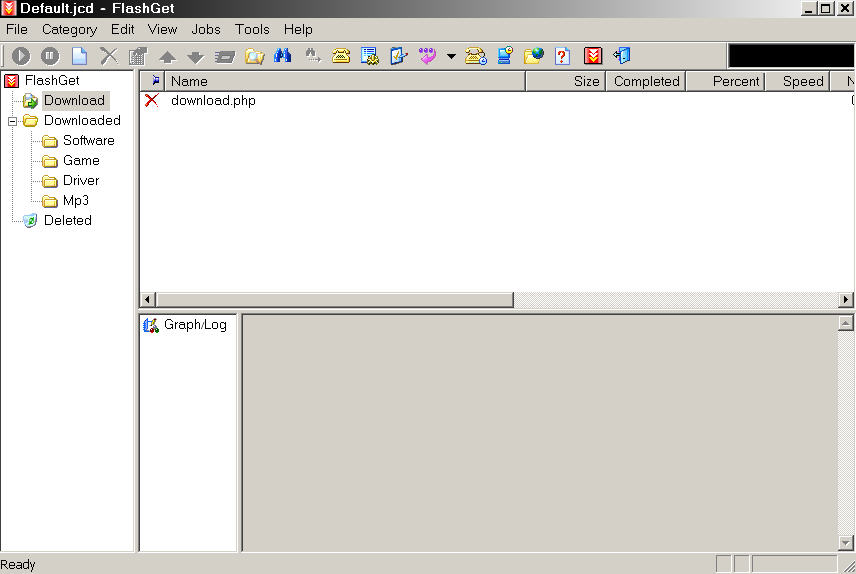
Task: Select the Driver folder
Action: pyautogui.click(x=81, y=181)
